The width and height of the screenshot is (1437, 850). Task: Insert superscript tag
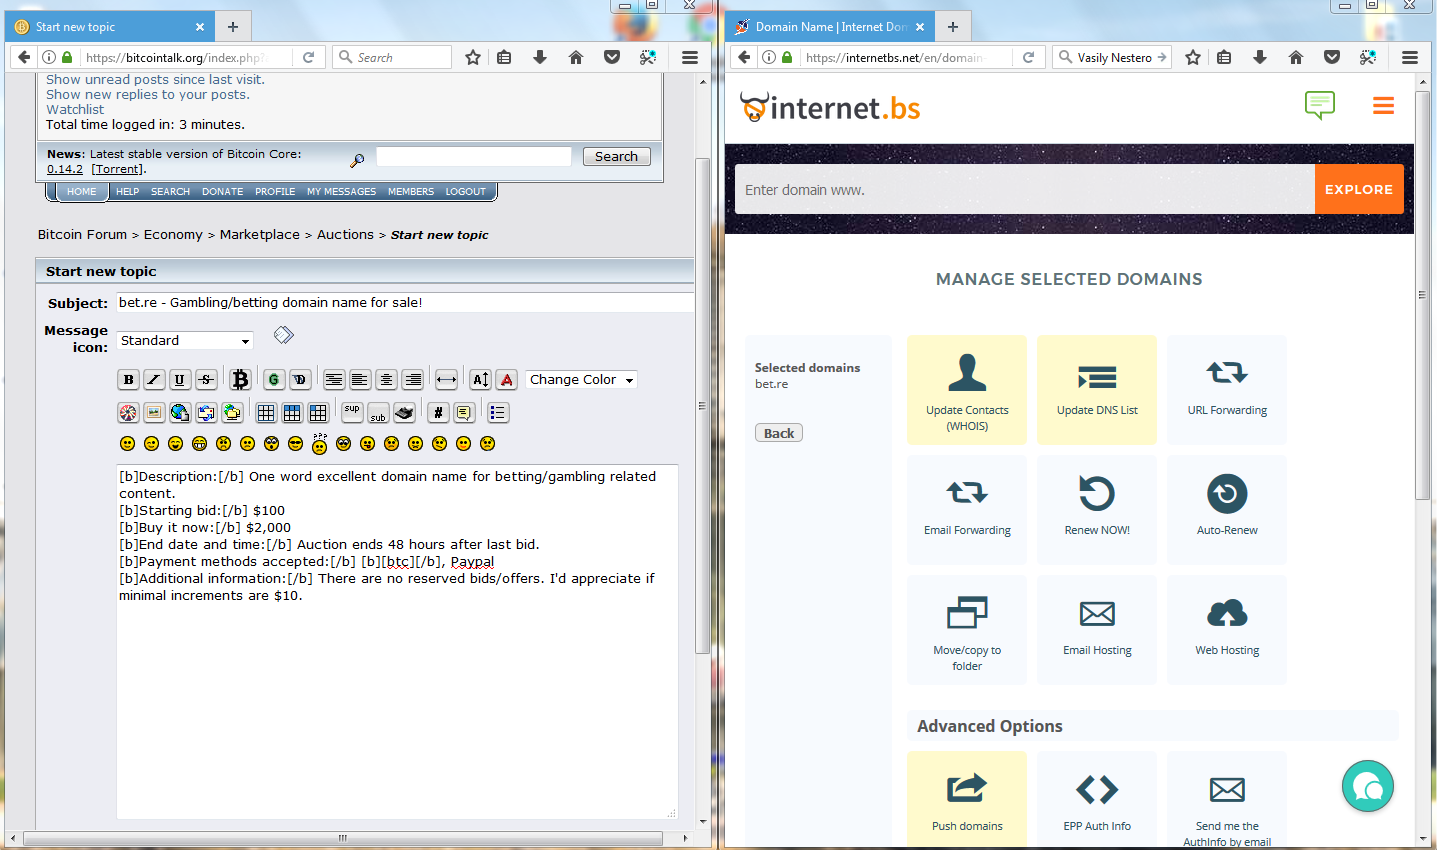coord(352,412)
